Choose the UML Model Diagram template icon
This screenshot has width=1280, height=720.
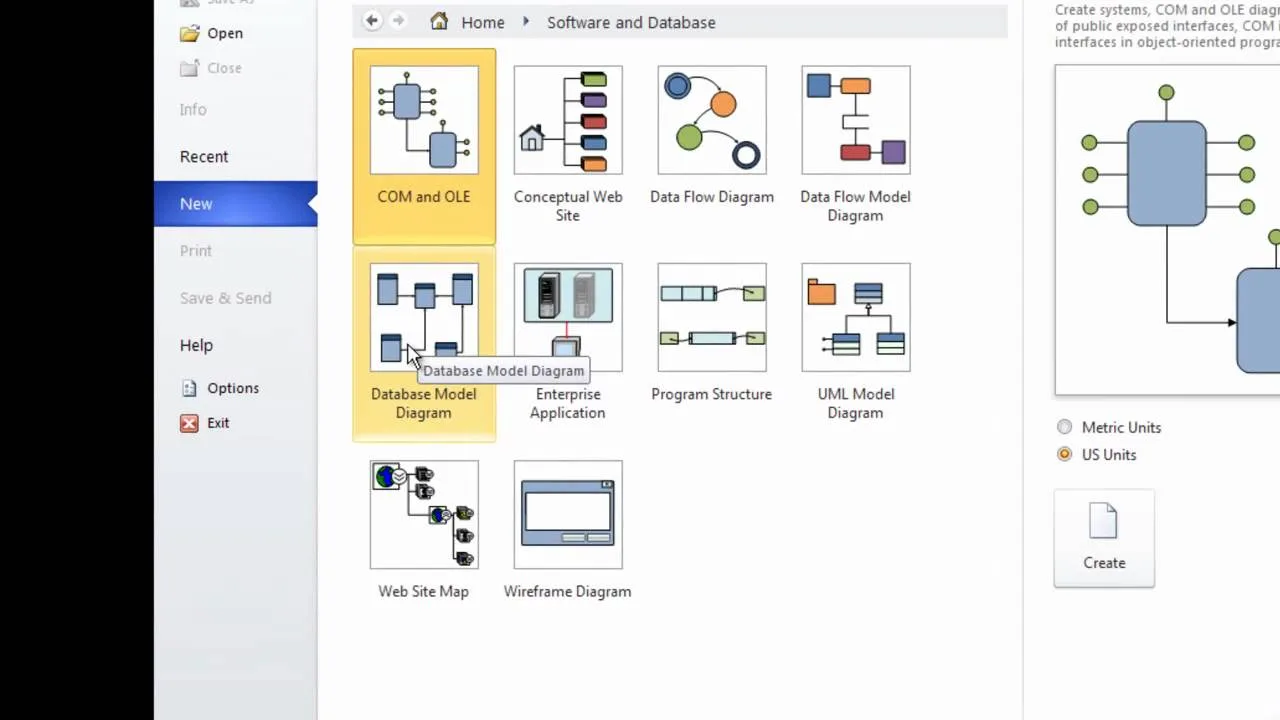856,317
